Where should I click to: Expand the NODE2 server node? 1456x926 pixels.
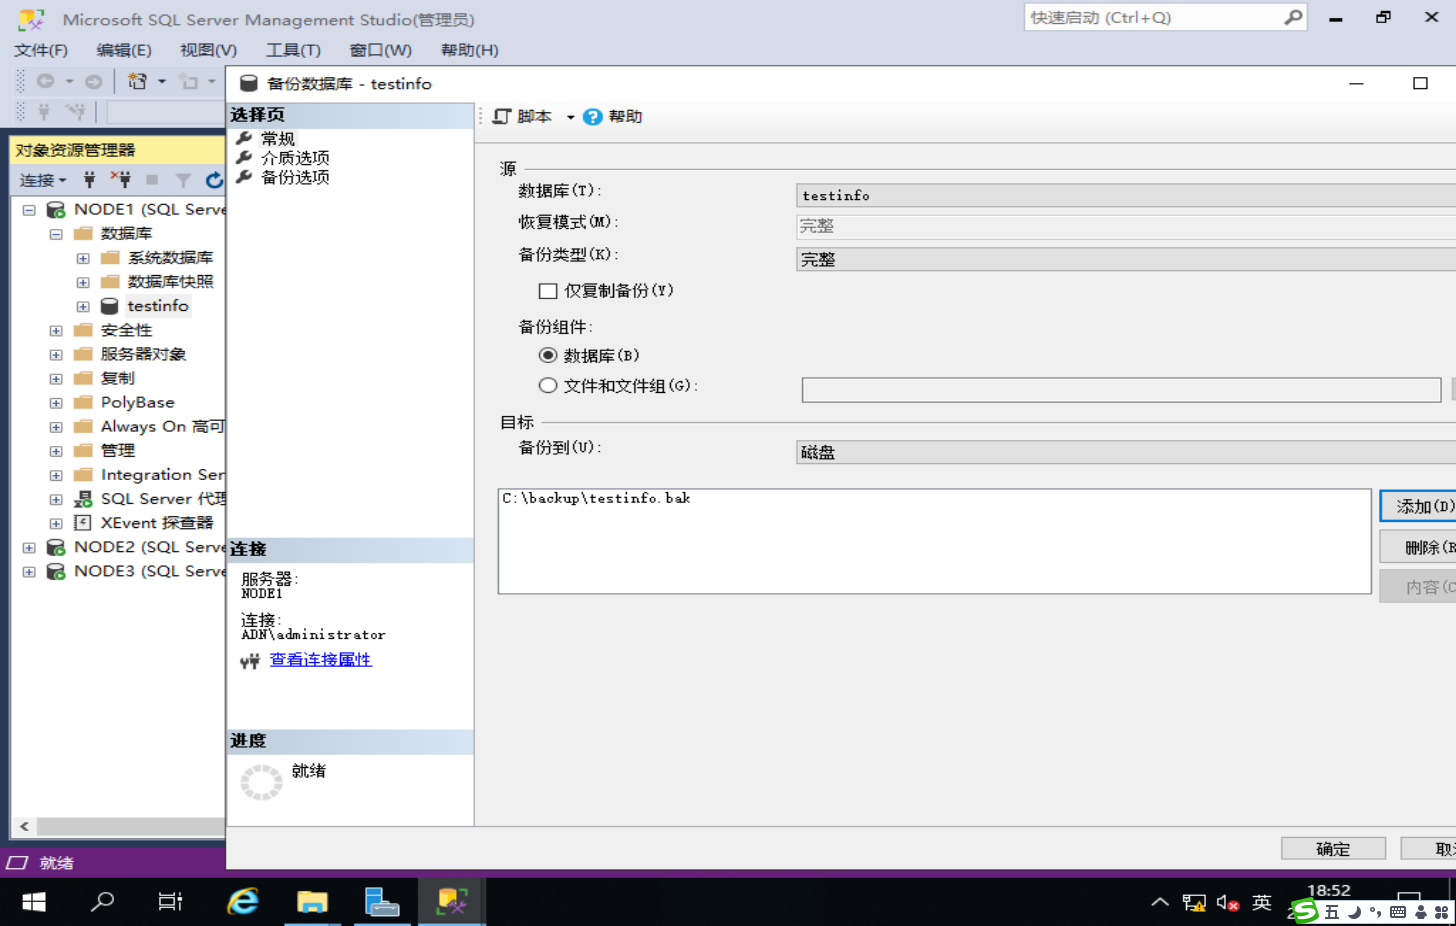[29, 548]
